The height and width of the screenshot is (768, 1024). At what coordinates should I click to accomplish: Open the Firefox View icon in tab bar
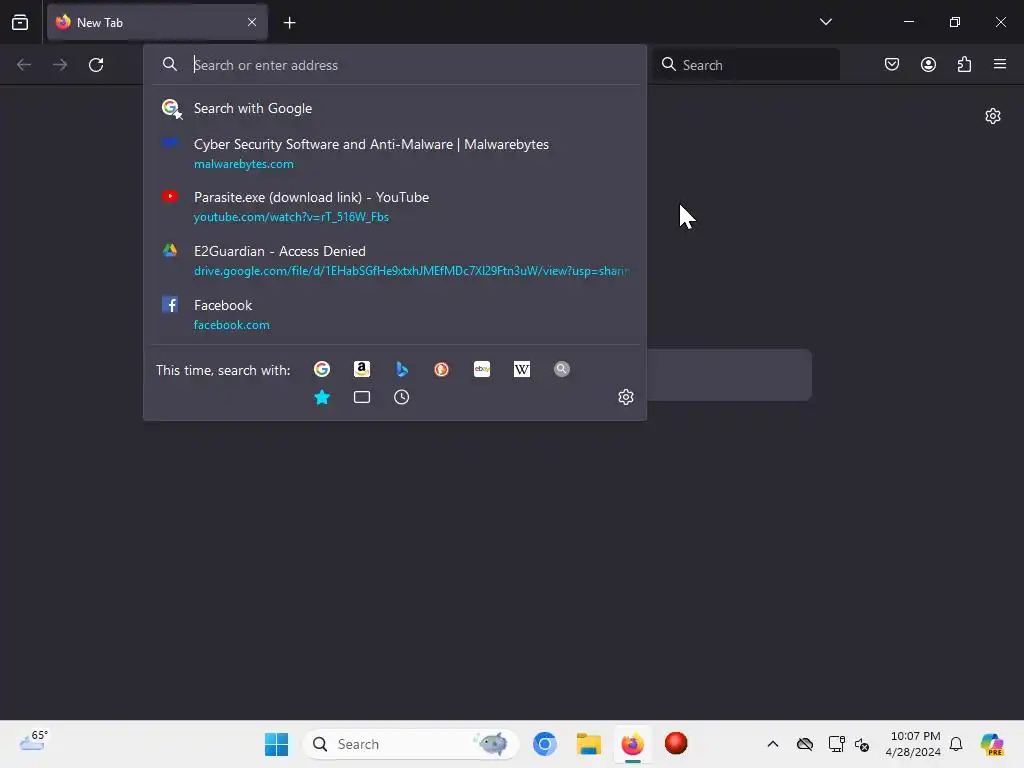20,22
